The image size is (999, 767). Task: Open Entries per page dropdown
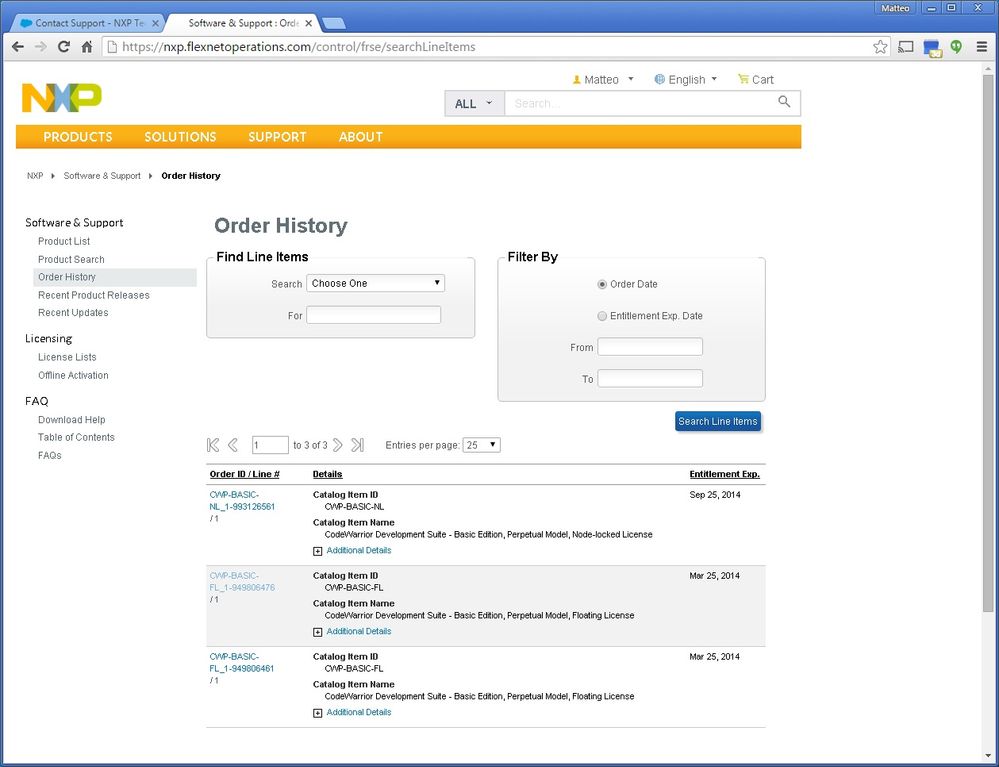tap(482, 445)
